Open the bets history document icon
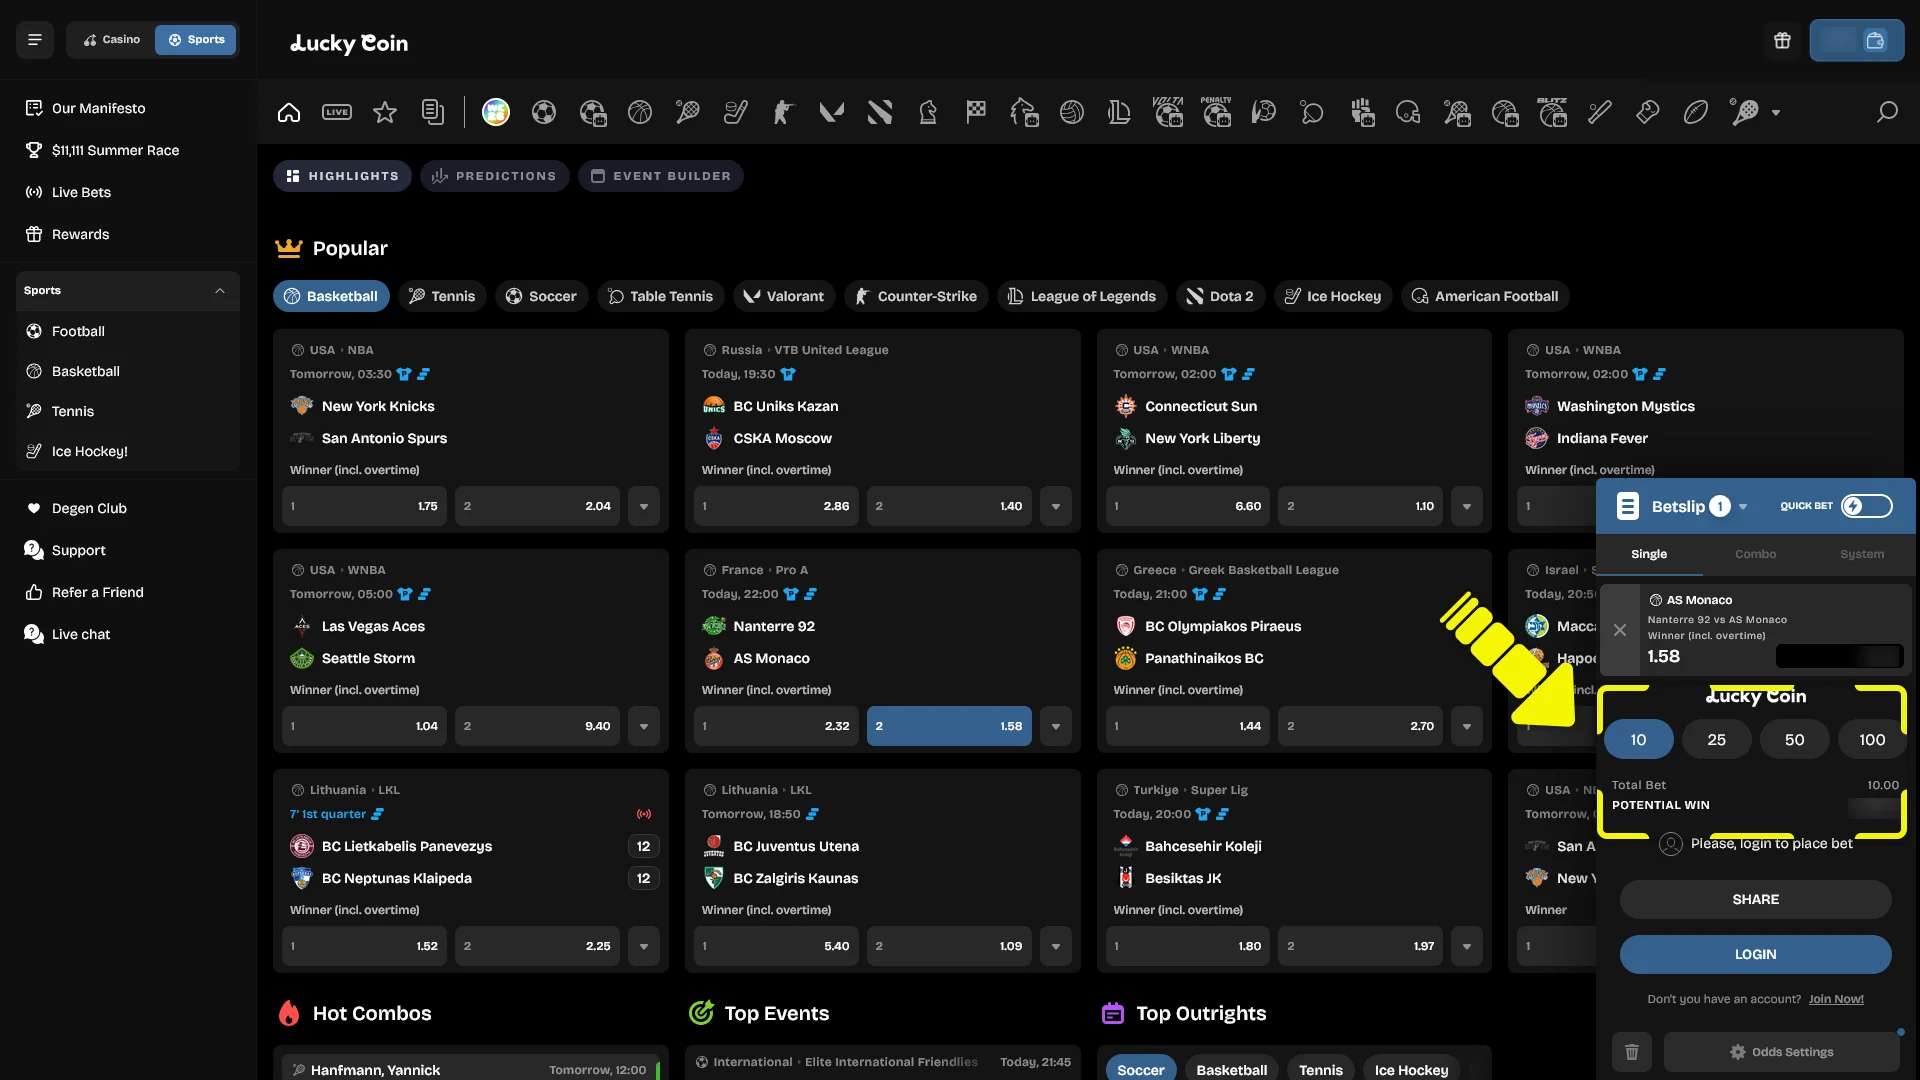1920x1080 pixels. pos(433,112)
